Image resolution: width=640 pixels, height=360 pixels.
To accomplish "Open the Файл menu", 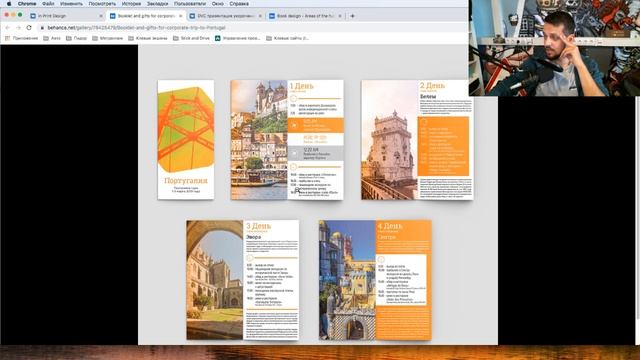I will (48, 4).
